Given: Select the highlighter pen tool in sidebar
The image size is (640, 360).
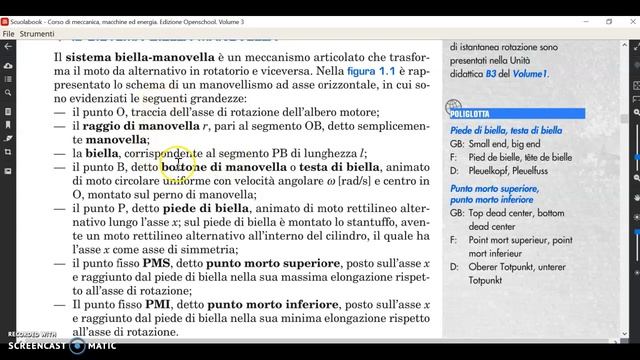Looking at the screenshot, I should coord(8,138).
